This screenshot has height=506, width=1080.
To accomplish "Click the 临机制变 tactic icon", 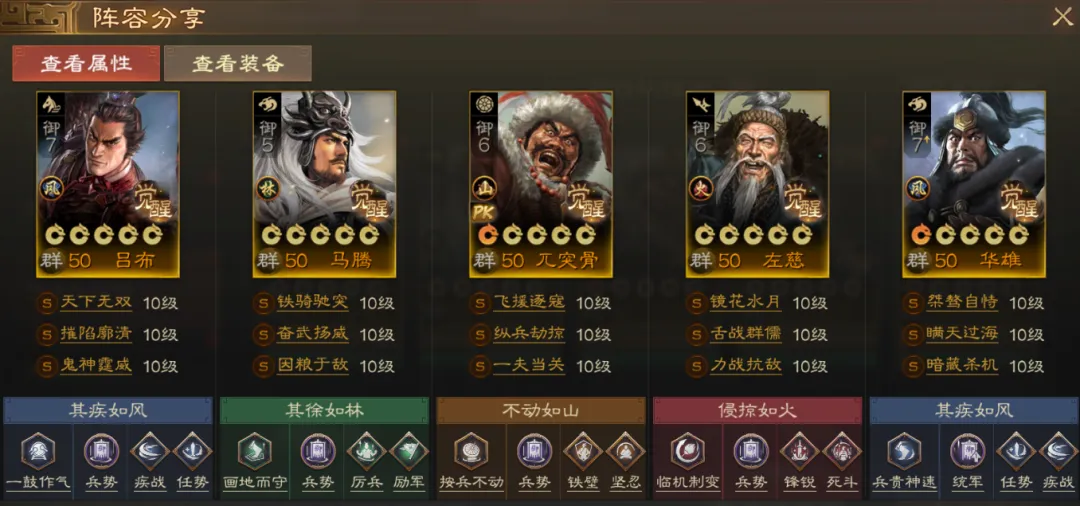I will [x=688, y=452].
